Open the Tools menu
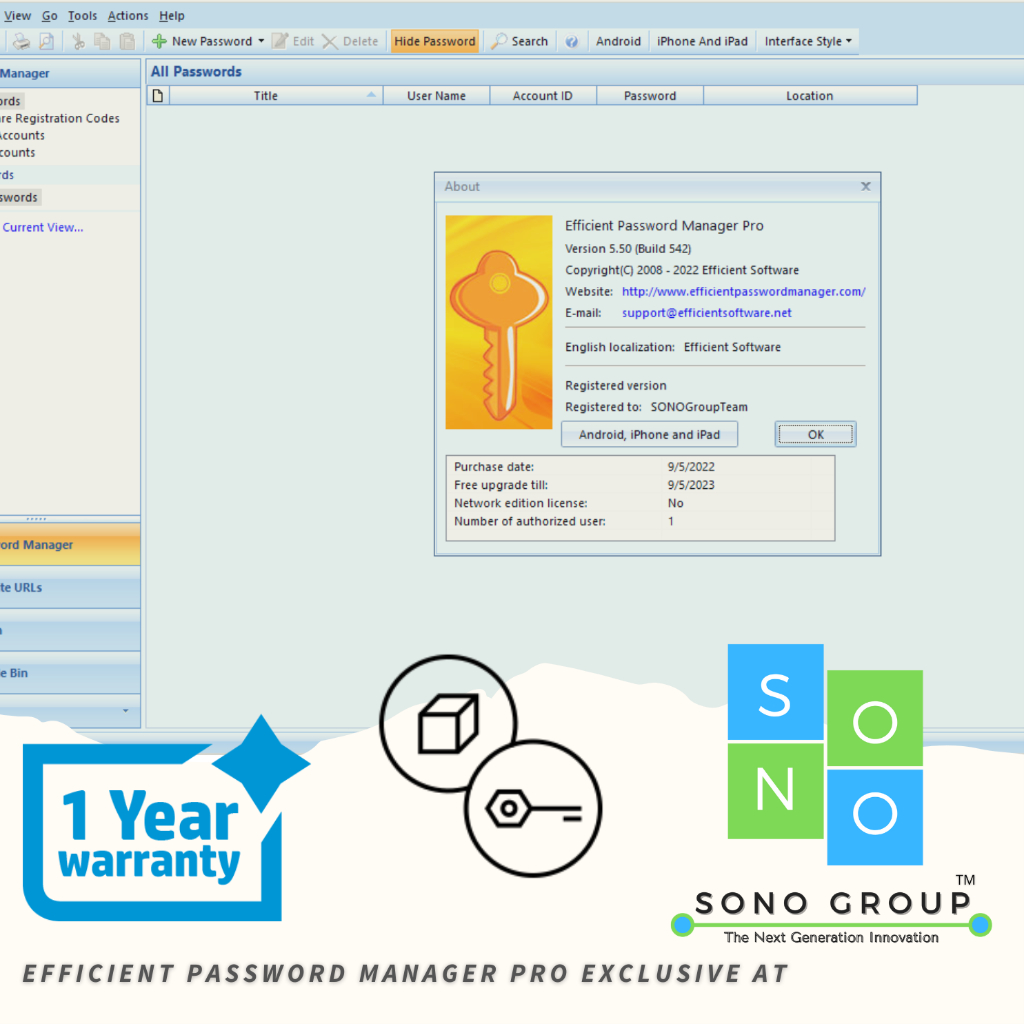Viewport: 1024px width, 1024px height. 82,15
